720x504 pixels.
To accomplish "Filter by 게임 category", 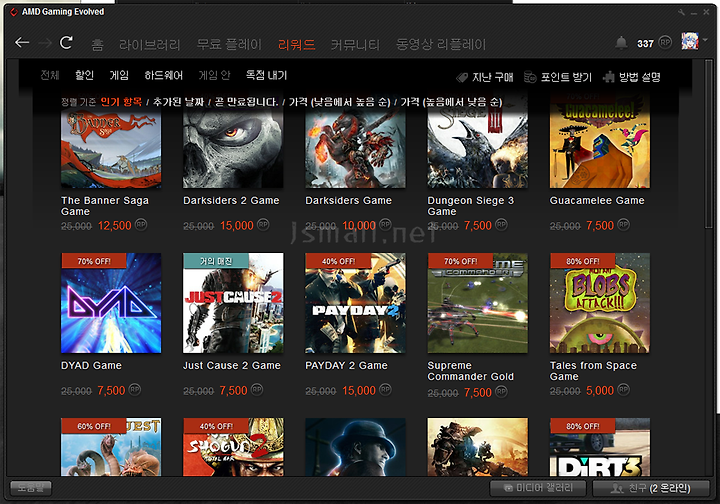I will 119,75.
